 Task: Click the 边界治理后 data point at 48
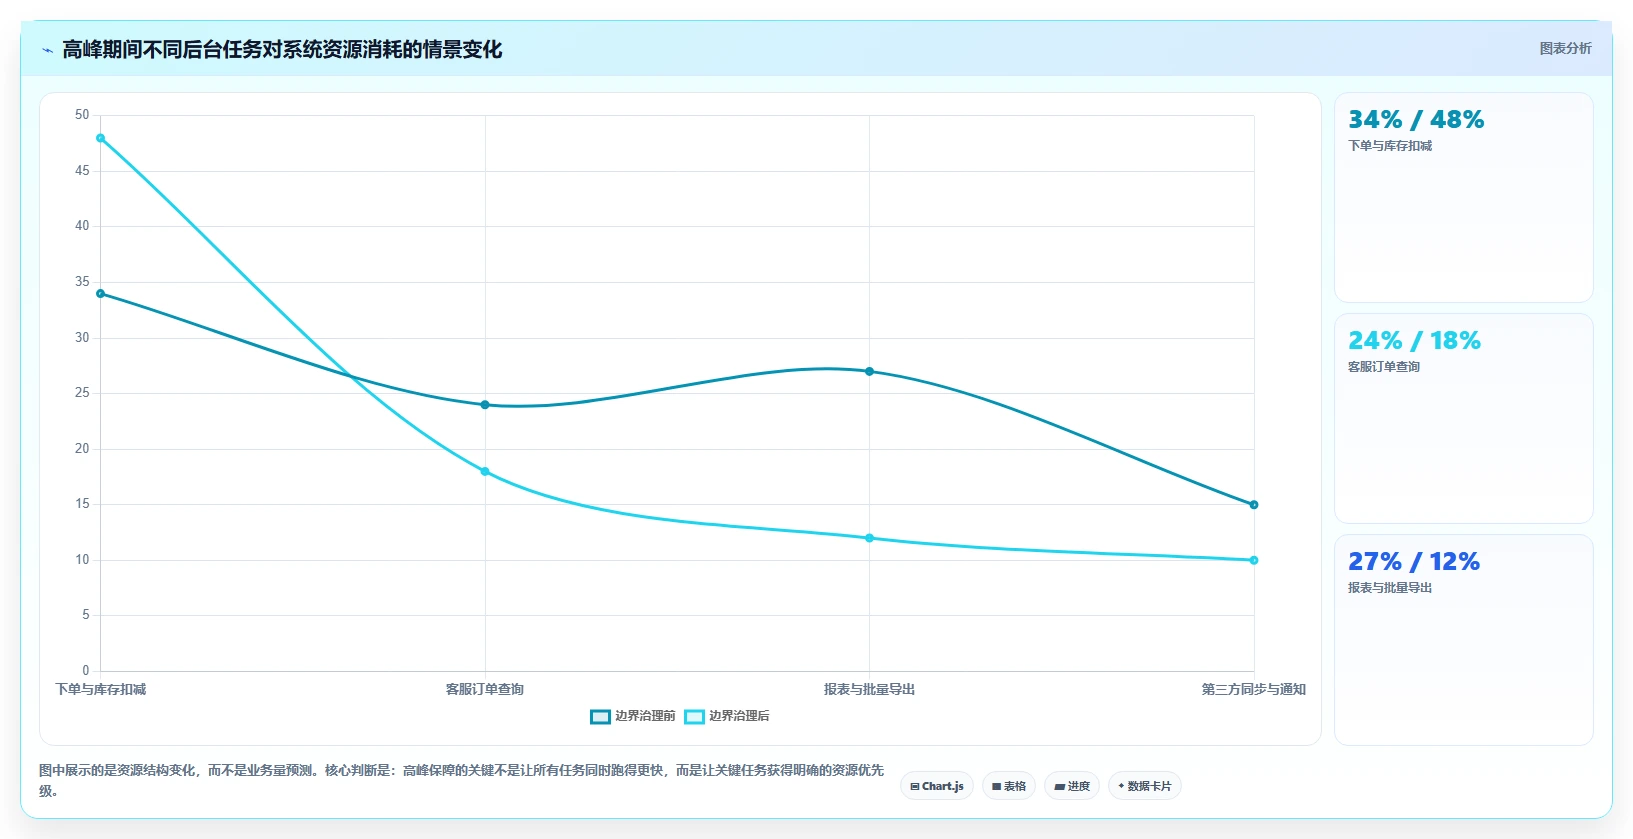coord(100,138)
